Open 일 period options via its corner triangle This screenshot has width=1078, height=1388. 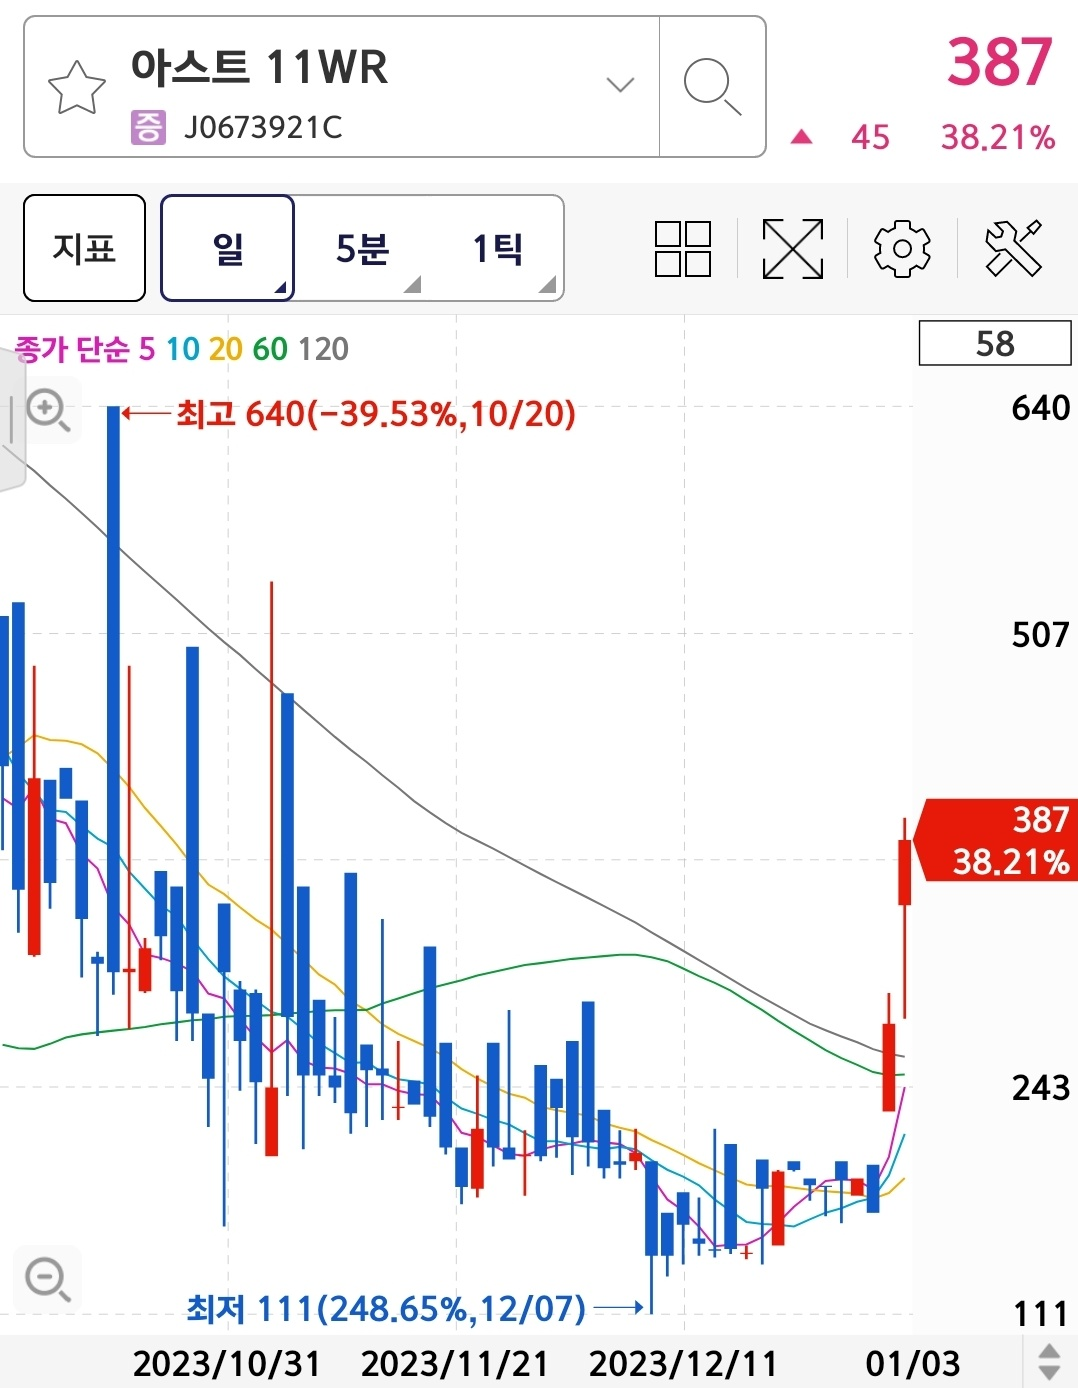pyautogui.click(x=281, y=288)
